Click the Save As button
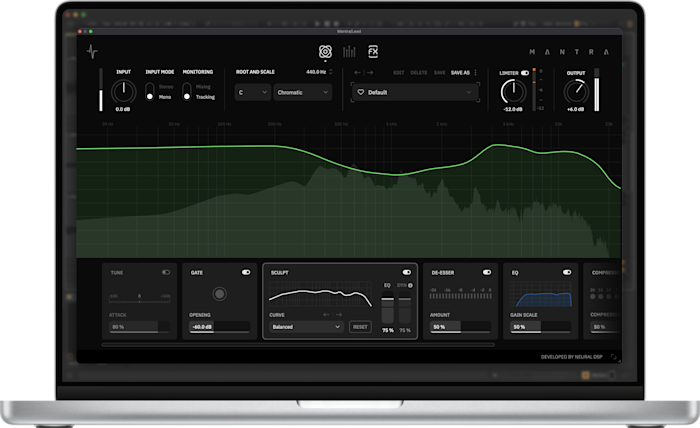The height and width of the screenshot is (428, 700). coord(460,72)
